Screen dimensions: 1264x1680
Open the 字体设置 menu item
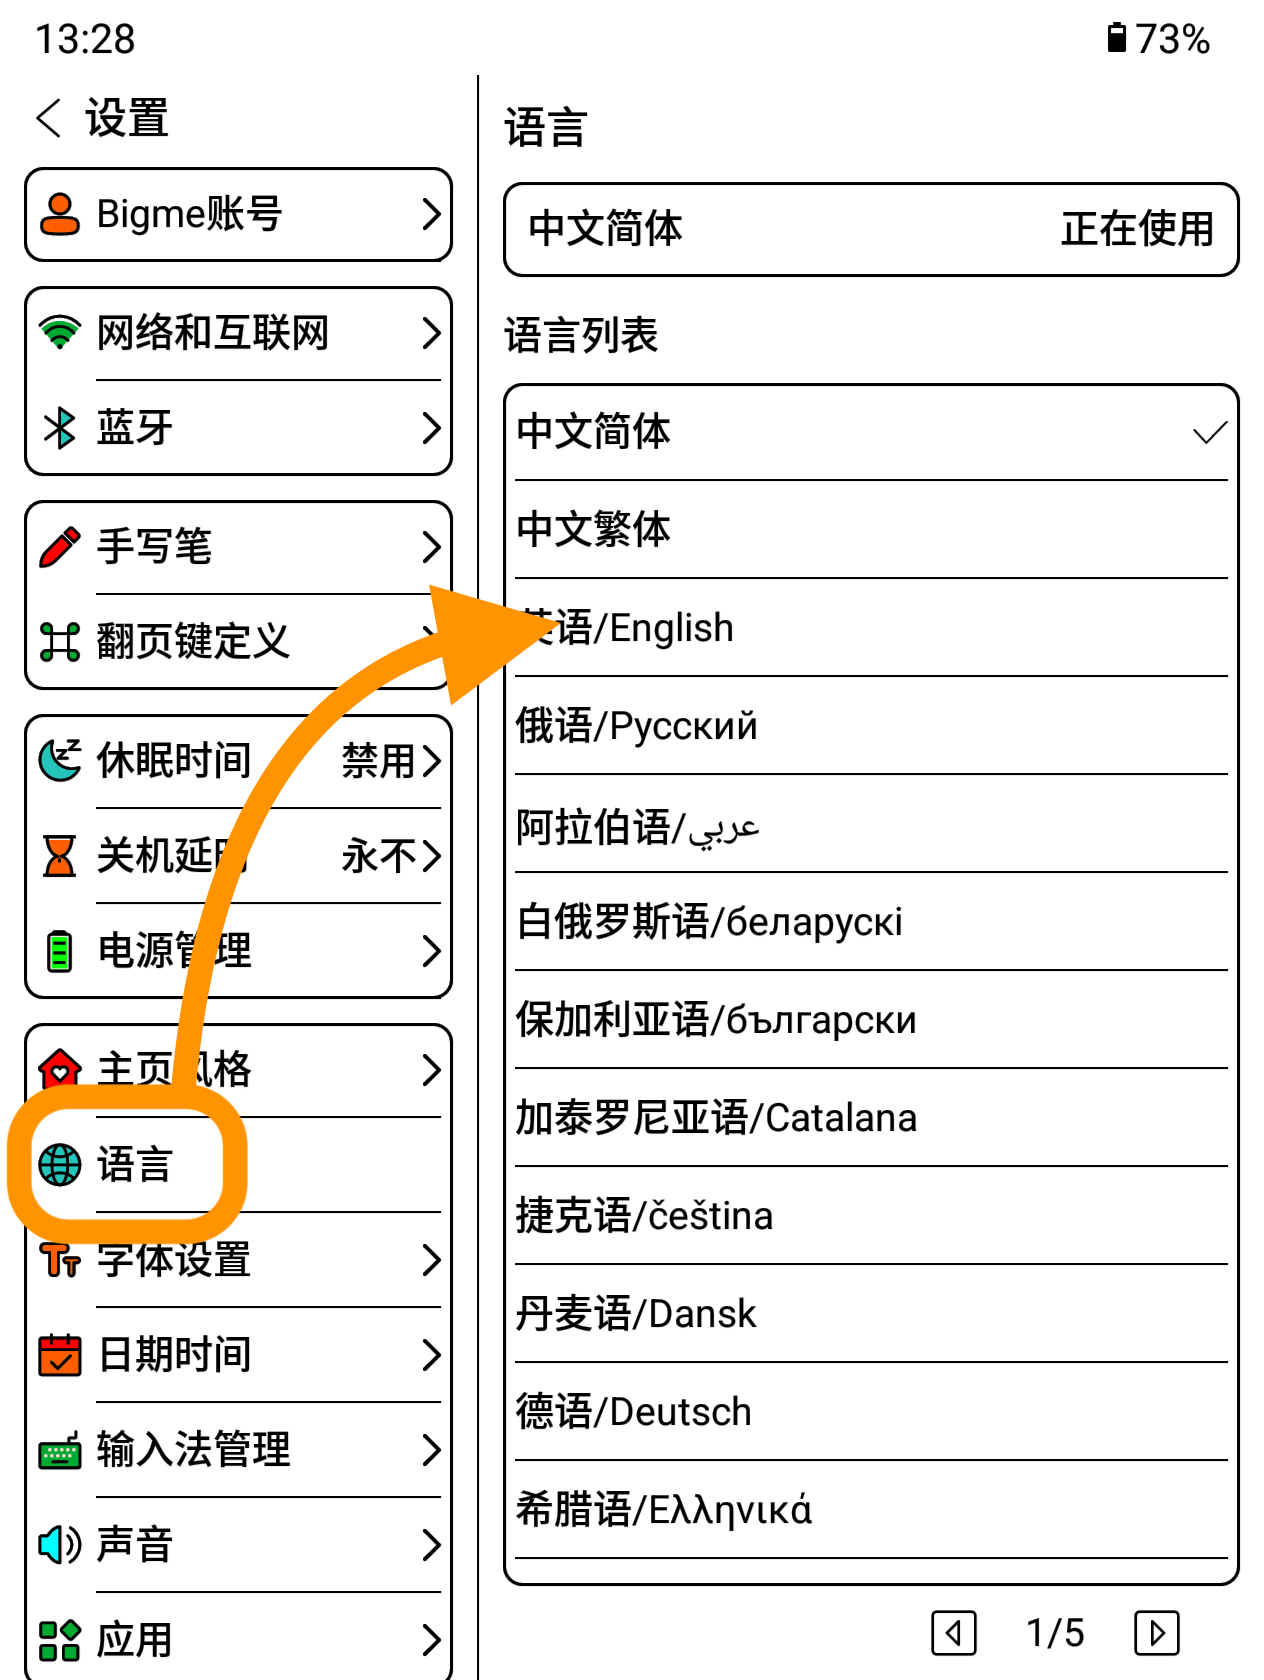240,1260
